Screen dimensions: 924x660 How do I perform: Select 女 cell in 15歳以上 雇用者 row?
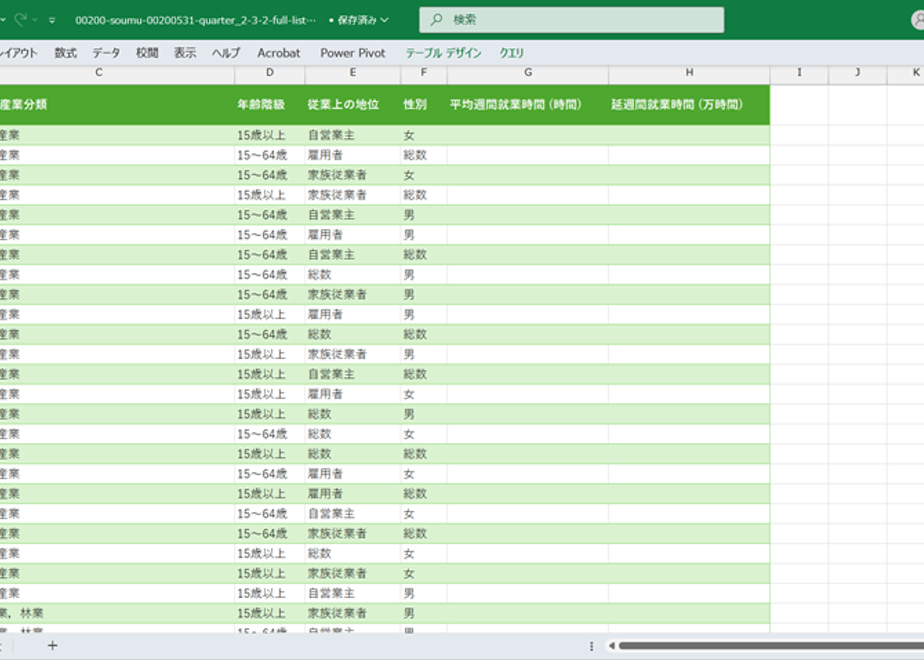point(424,394)
